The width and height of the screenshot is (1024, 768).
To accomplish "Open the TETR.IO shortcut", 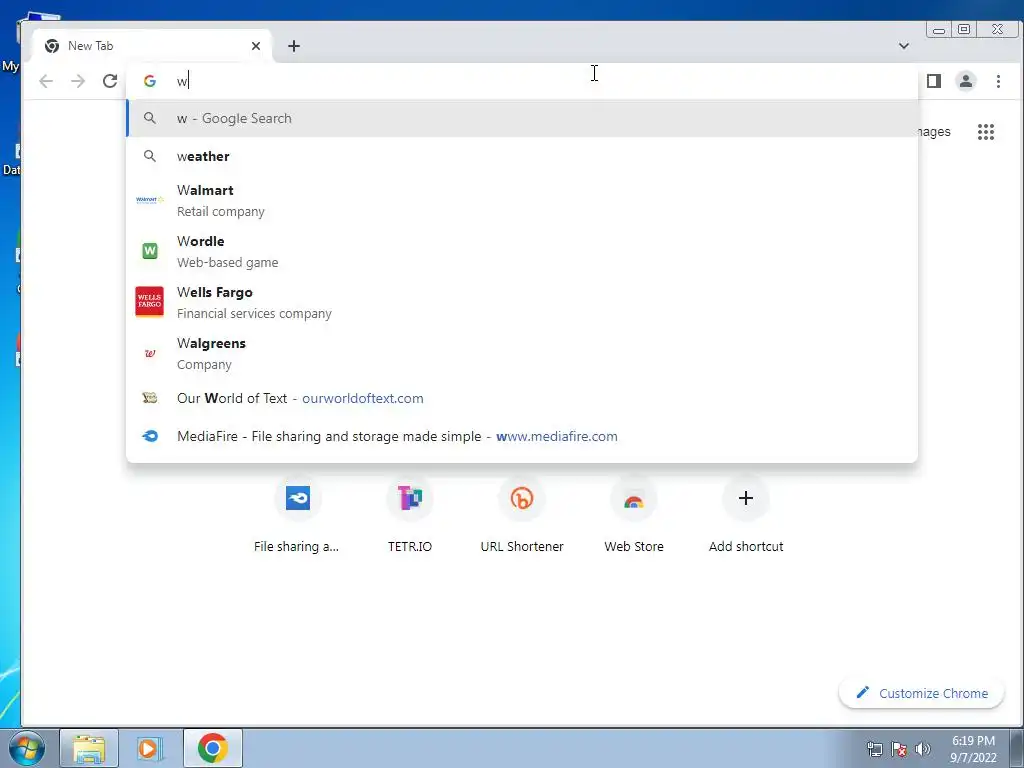I will click(x=409, y=517).
